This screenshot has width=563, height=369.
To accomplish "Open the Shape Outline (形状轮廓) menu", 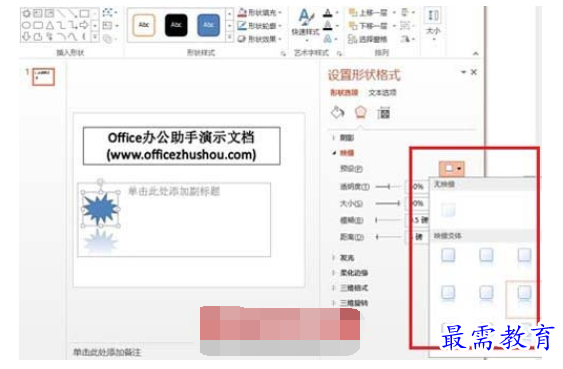I will [260, 25].
